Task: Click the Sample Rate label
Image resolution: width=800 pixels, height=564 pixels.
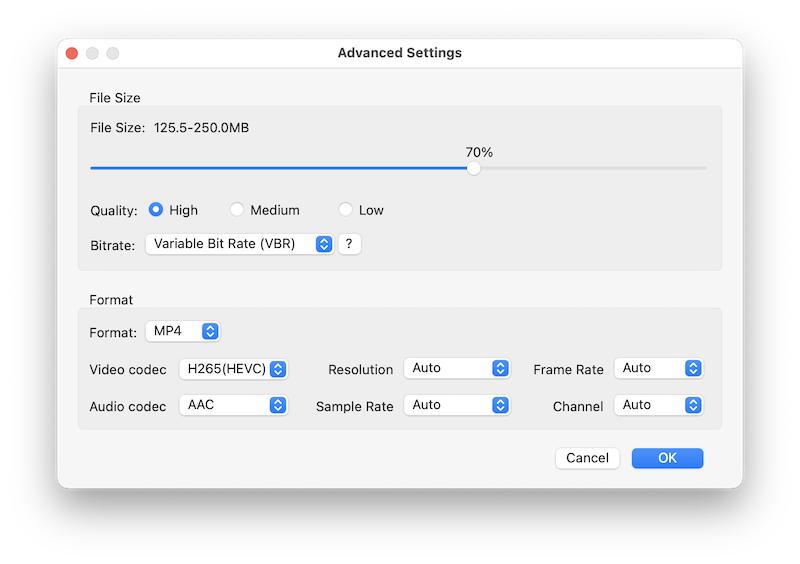Action: pyautogui.click(x=355, y=406)
